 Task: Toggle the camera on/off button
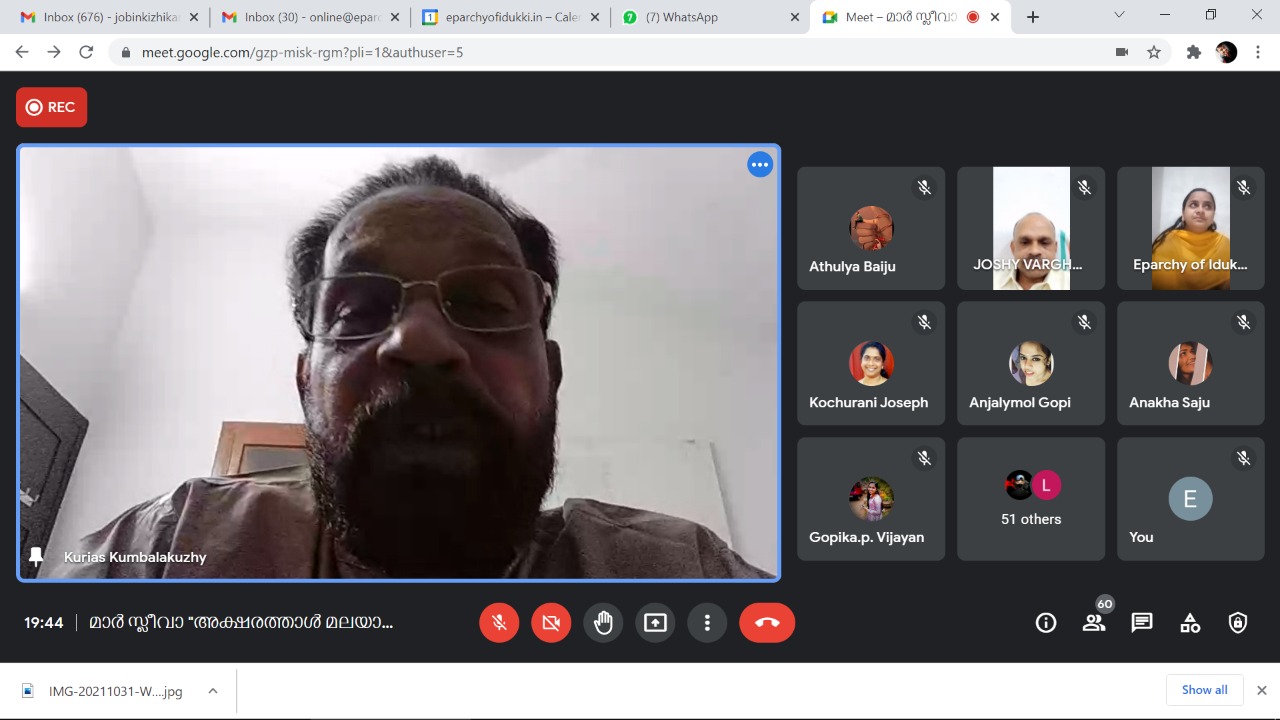[551, 623]
